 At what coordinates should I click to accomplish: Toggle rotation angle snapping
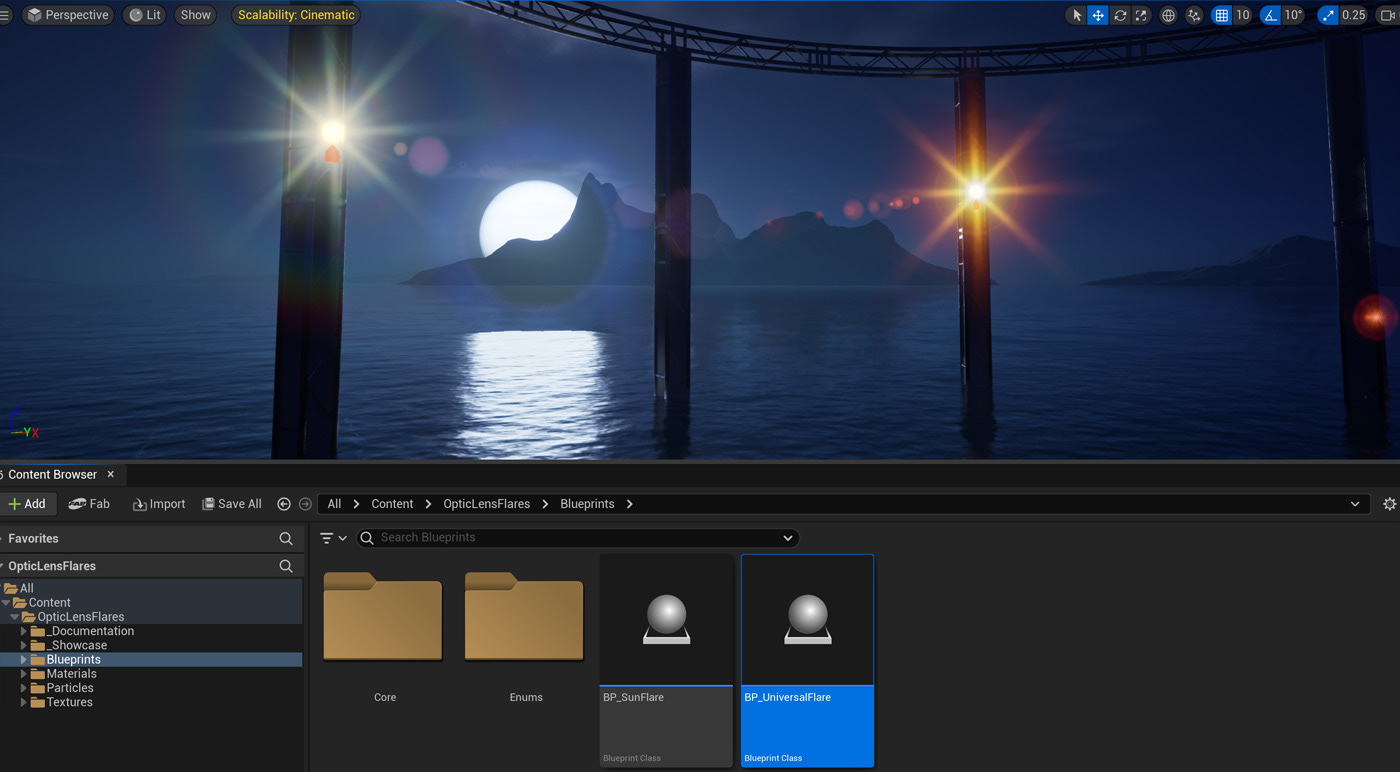tap(1271, 15)
